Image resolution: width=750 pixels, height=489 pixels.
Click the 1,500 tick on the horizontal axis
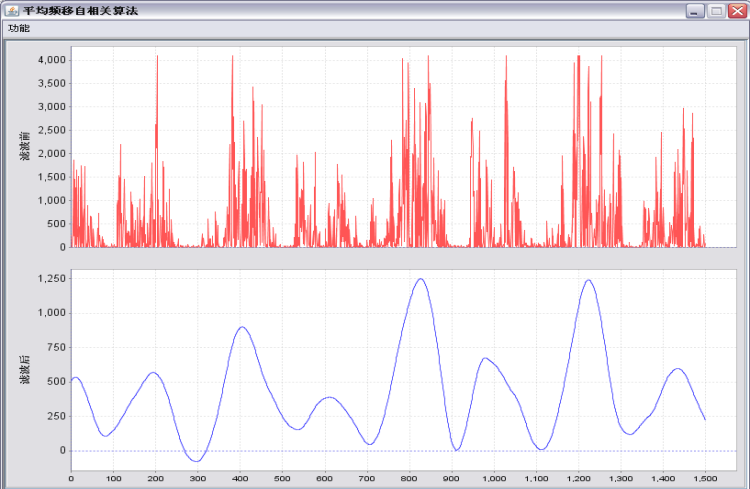(x=705, y=479)
